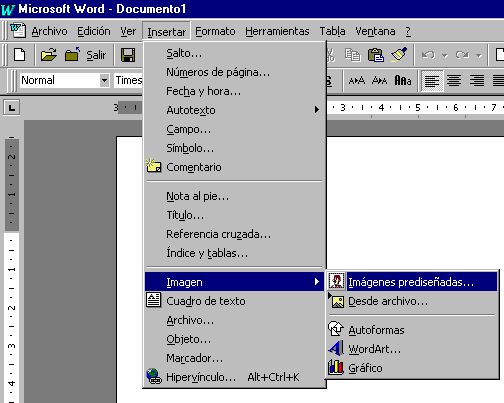The height and width of the screenshot is (403, 504).
Task: Choose Fecha y hora... entry
Action: coord(235,91)
